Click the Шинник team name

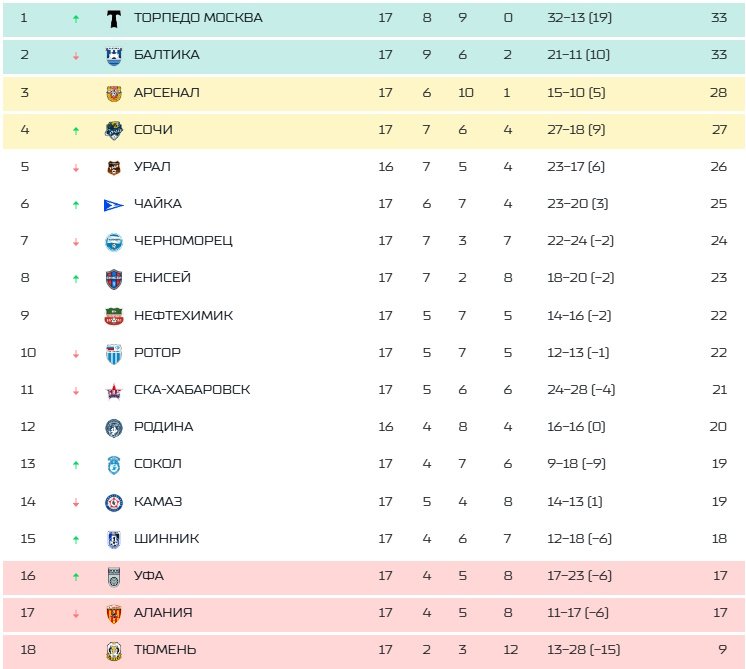point(166,539)
